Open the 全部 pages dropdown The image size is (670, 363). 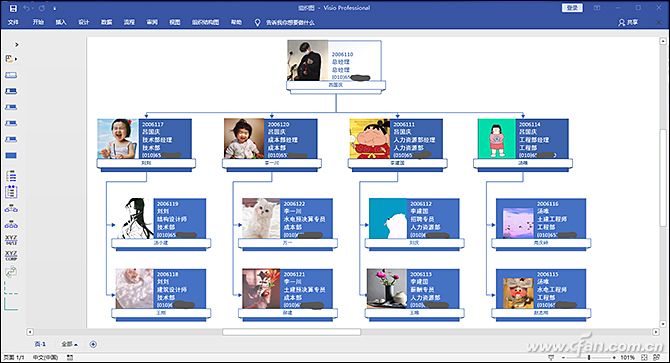(69, 344)
